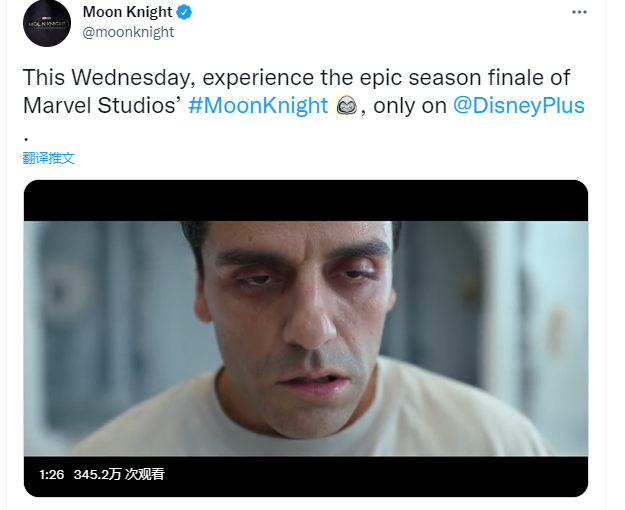The image size is (625, 510).
Task: Click the 1:26 video duration label
Action: [52, 474]
